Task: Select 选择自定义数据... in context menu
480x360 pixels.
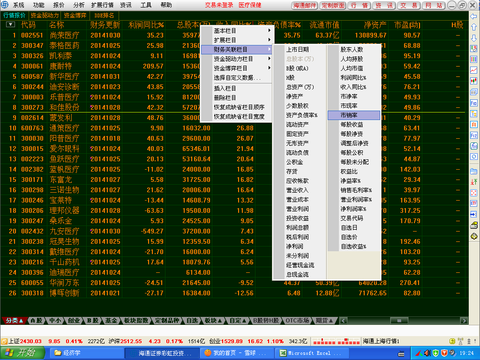Action: (x=237, y=77)
